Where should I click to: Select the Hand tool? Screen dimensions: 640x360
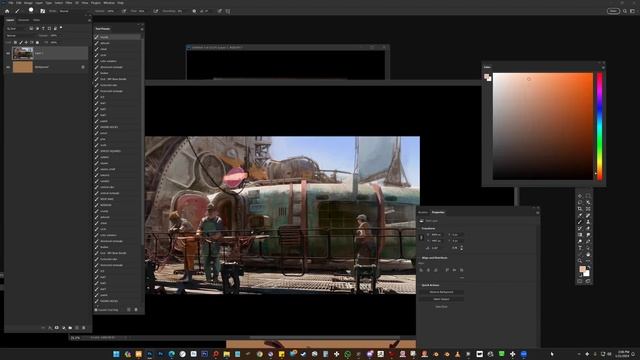point(588,254)
